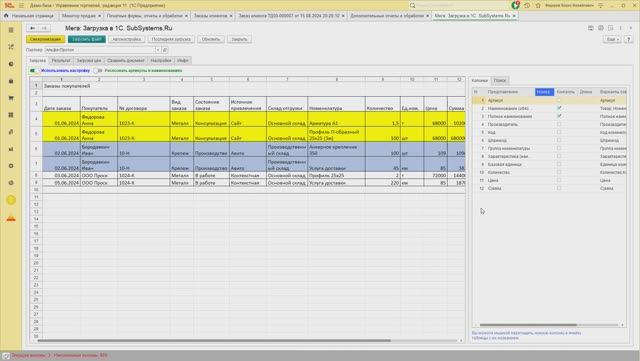The height and width of the screenshot is (361, 640).
Task: Click the search magnifier in the title bar
Action: tap(413, 5)
